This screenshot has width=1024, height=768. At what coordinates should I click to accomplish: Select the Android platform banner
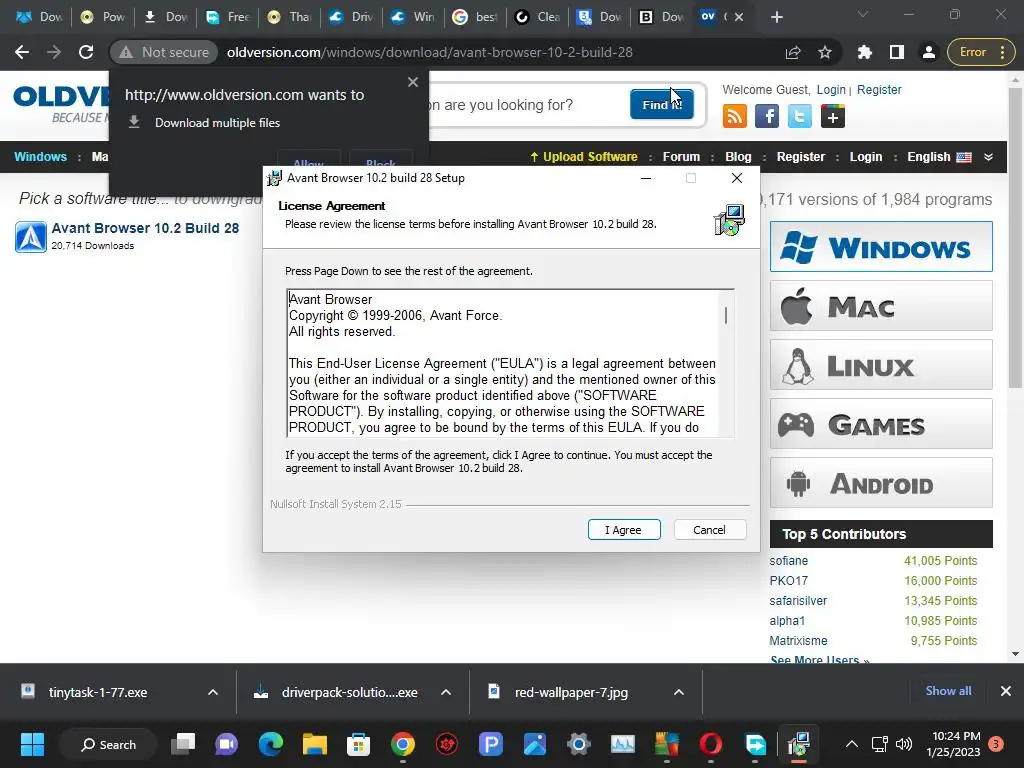pyautogui.click(x=881, y=483)
